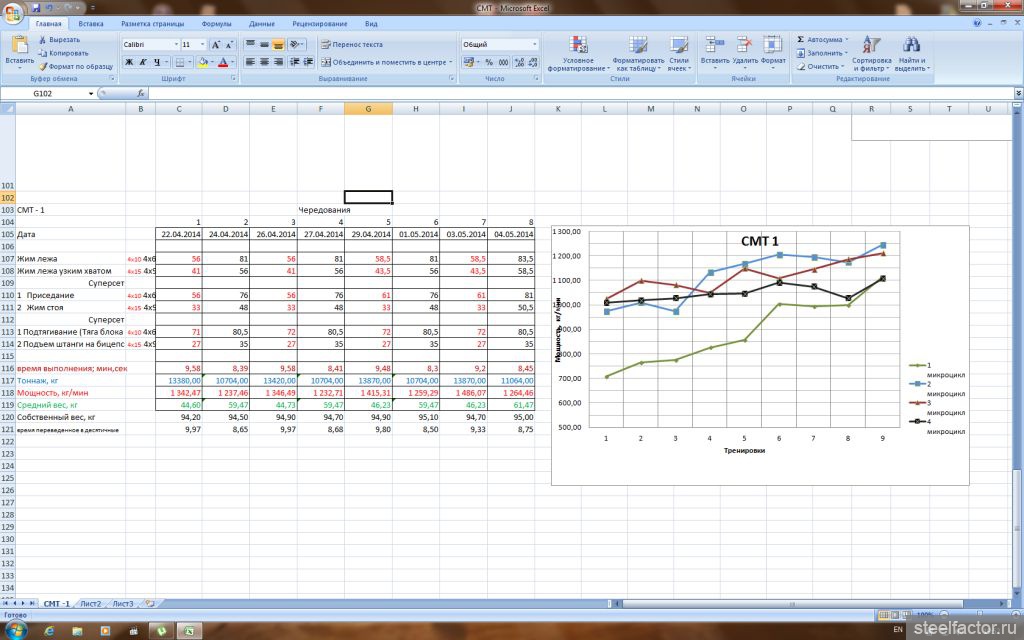Decrease decimal places
The image size is (1024, 640).
pos(533,62)
